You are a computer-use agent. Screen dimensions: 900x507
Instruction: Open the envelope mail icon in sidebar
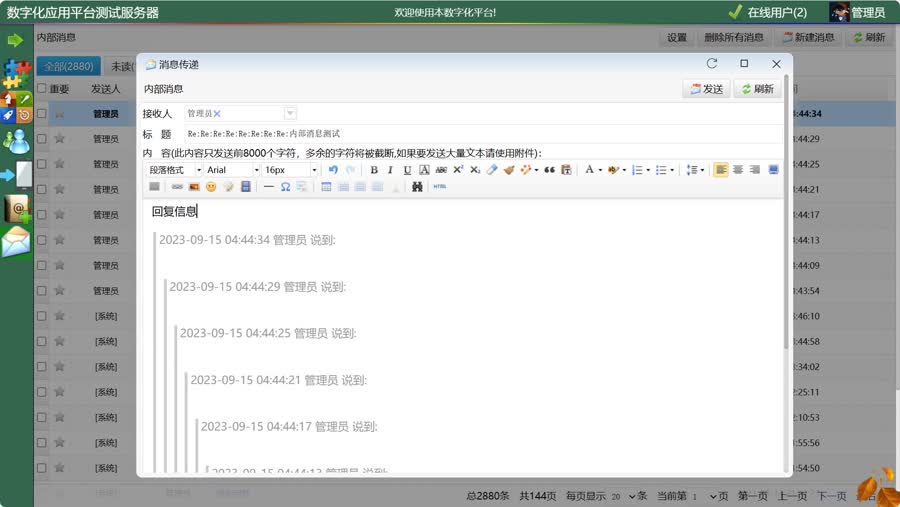pyautogui.click(x=16, y=242)
